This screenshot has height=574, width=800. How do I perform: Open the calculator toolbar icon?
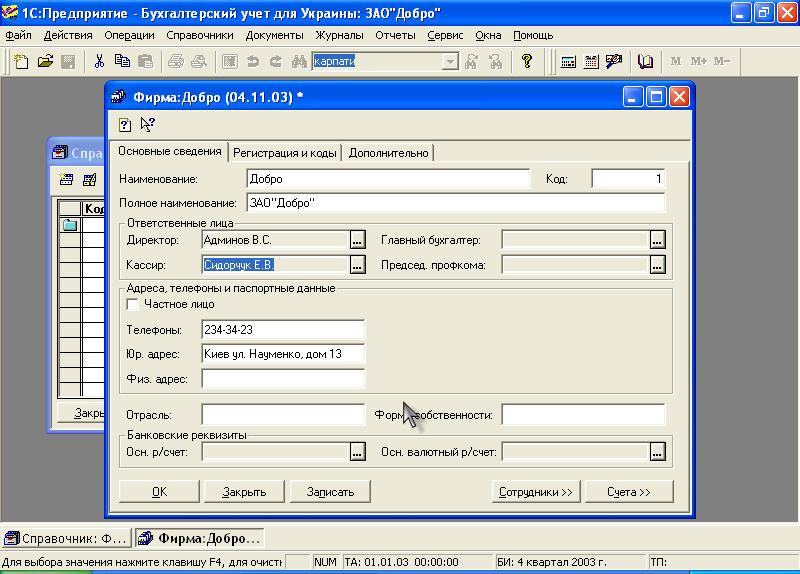(x=568, y=62)
